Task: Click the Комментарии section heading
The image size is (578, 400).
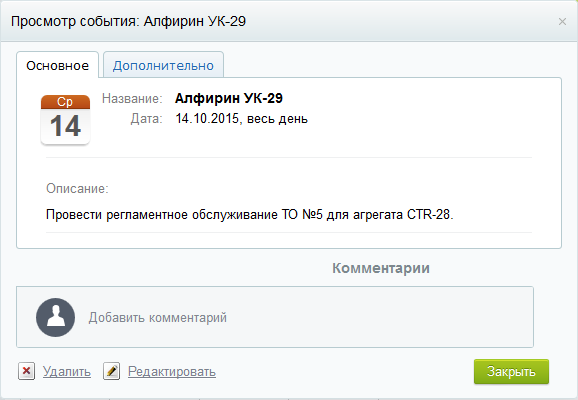Action: [381, 268]
